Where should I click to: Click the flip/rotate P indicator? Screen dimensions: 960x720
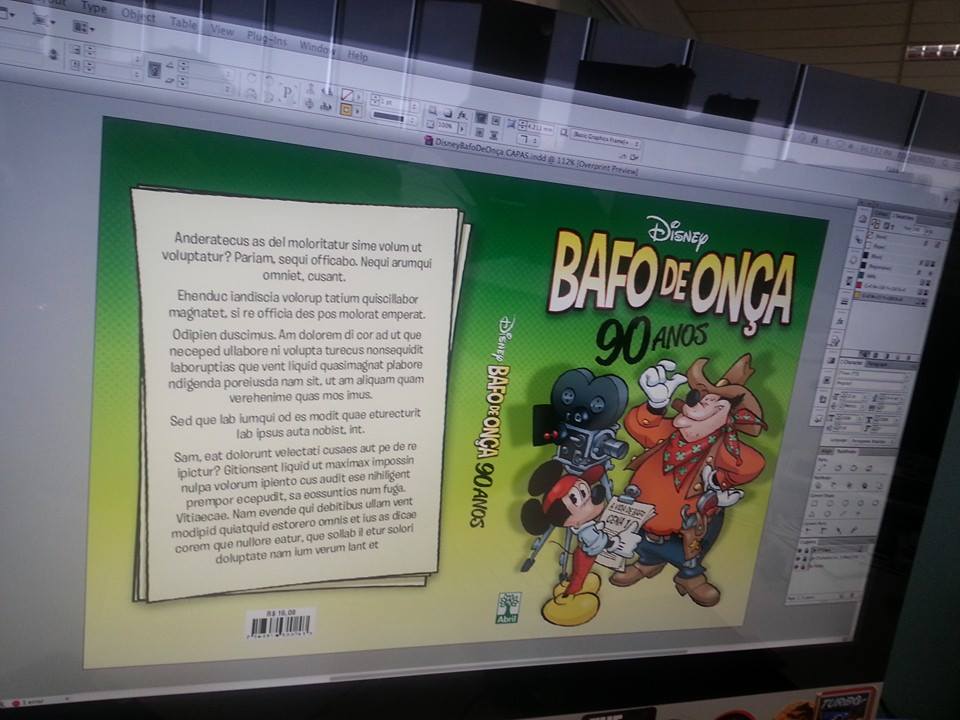point(288,92)
